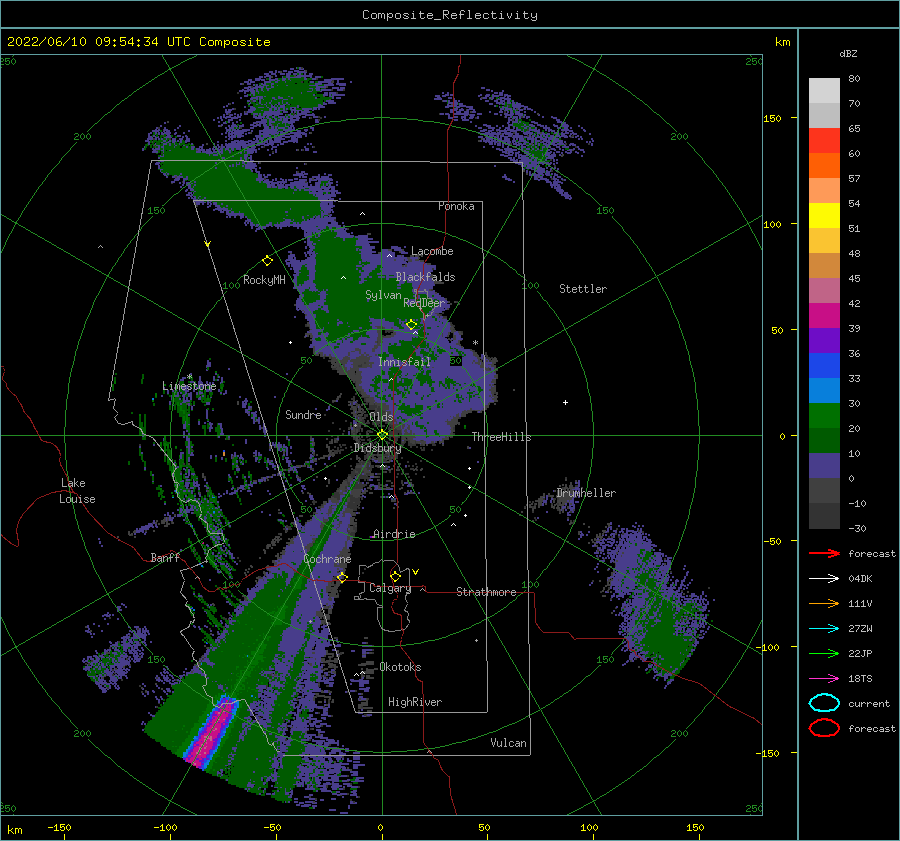Select the Drumheller label
900x841 pixels.
586,493
